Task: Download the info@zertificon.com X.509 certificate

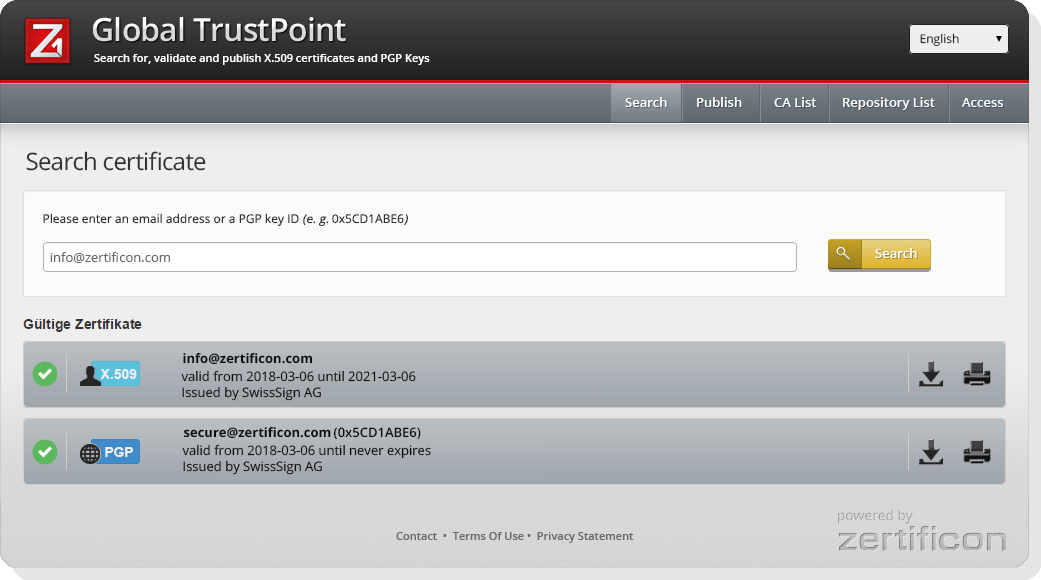Action: coord(931,374)
